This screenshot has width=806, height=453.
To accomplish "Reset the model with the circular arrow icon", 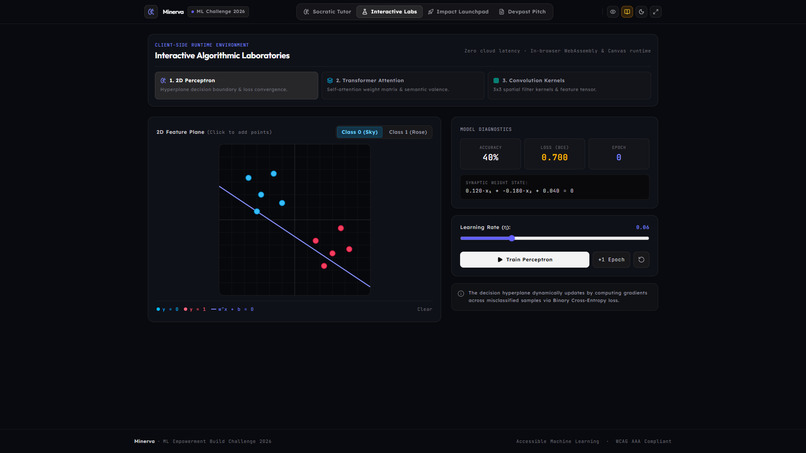I will click(x=641, y=260).
